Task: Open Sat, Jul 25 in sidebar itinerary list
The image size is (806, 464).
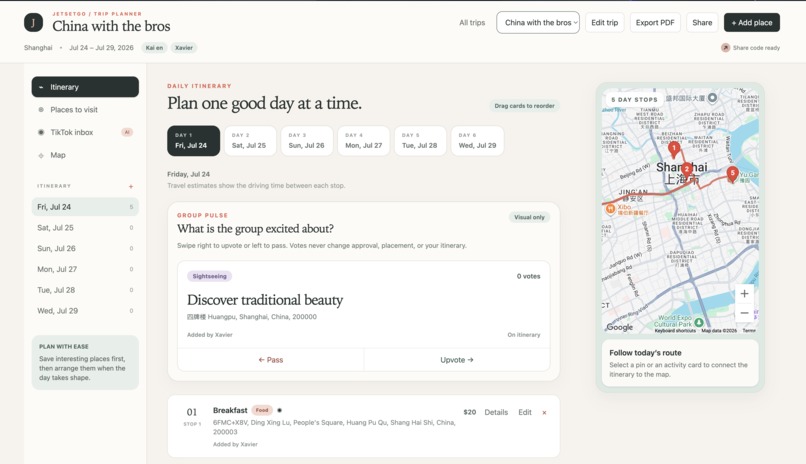Action: pos(85,228)
